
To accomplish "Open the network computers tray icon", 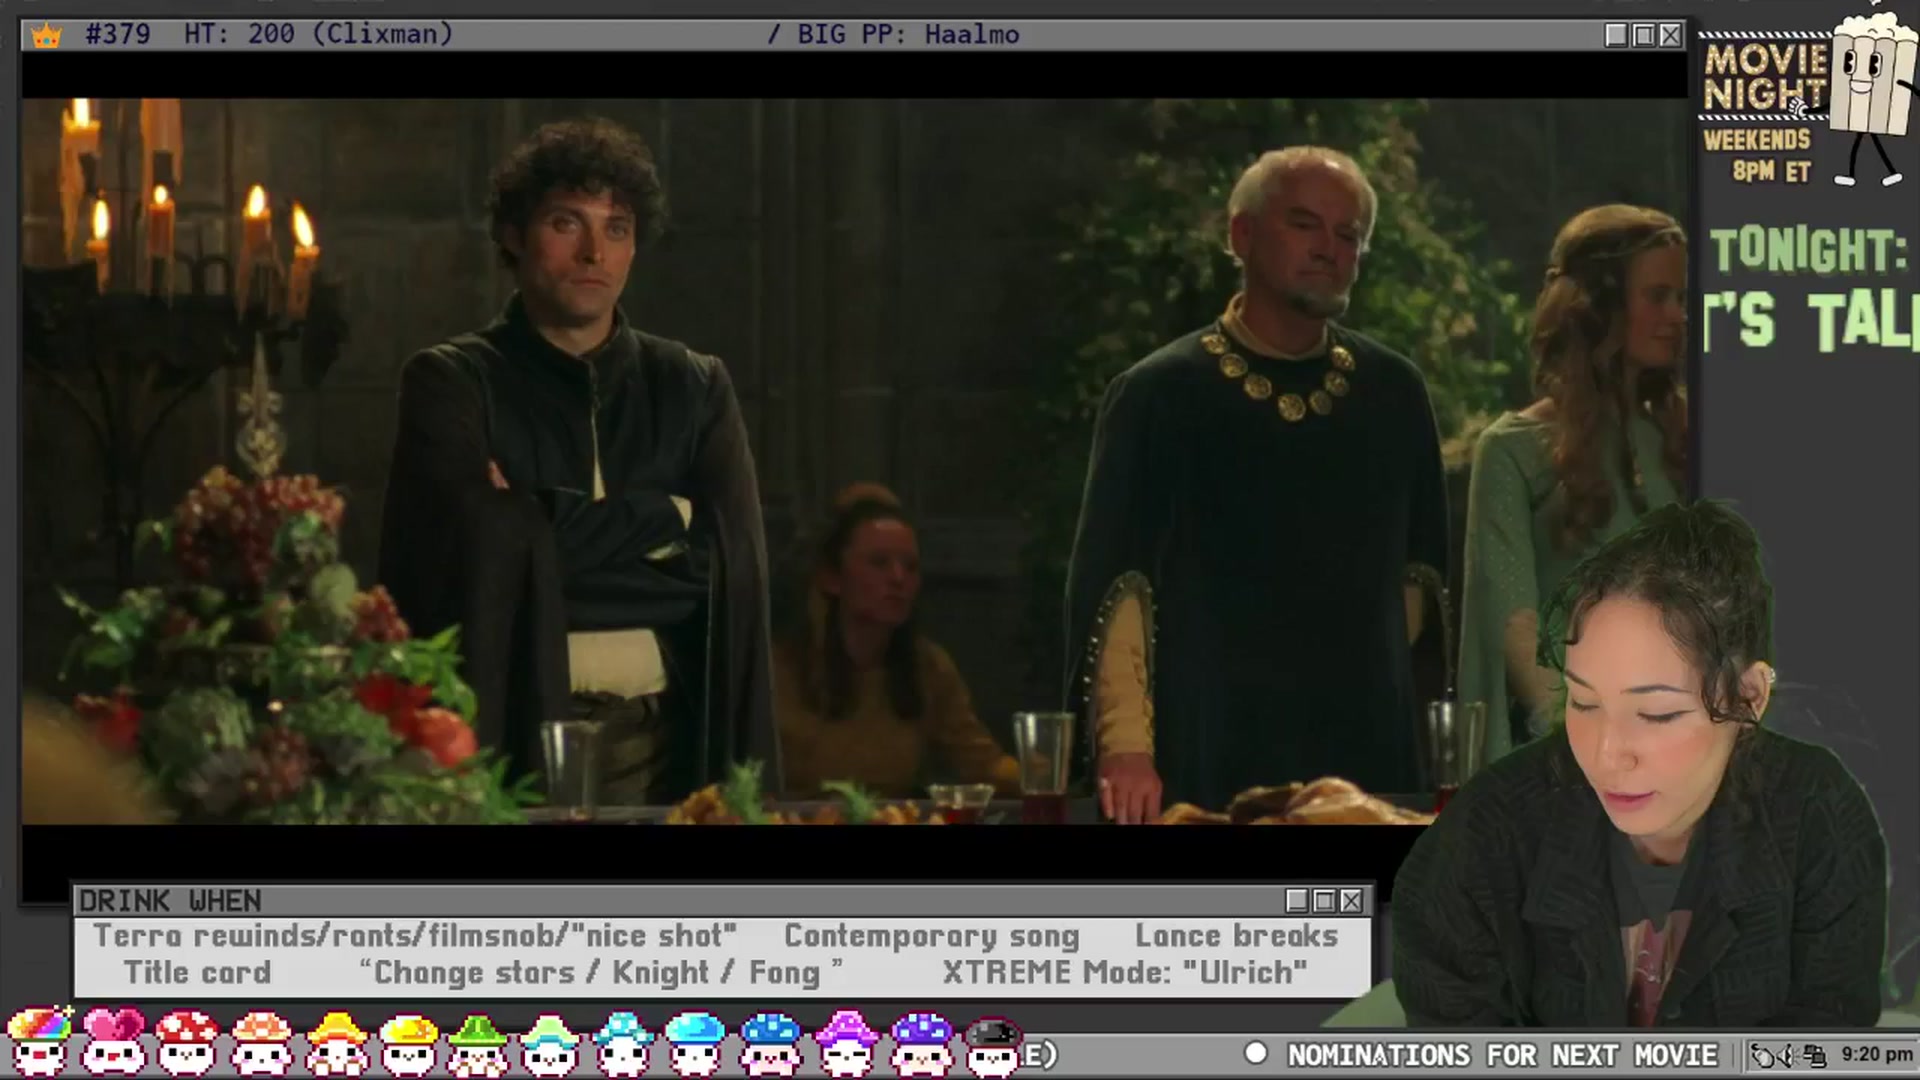I will coord(1815,1055).
